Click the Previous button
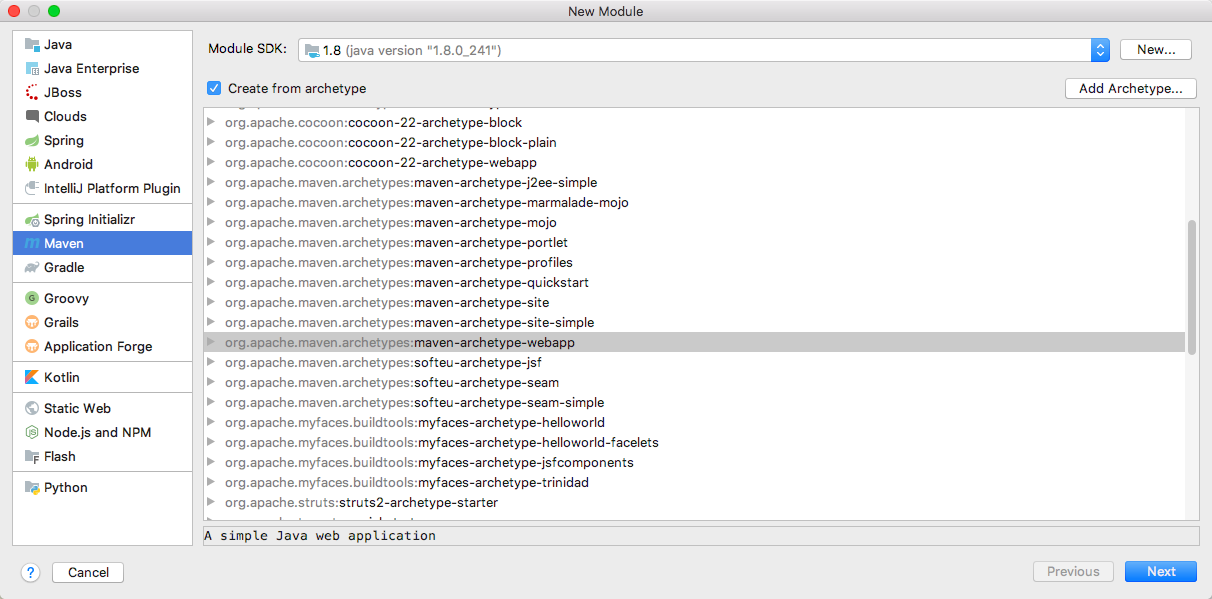This screenshot has width=1212, height=599. pos(1073,572)
